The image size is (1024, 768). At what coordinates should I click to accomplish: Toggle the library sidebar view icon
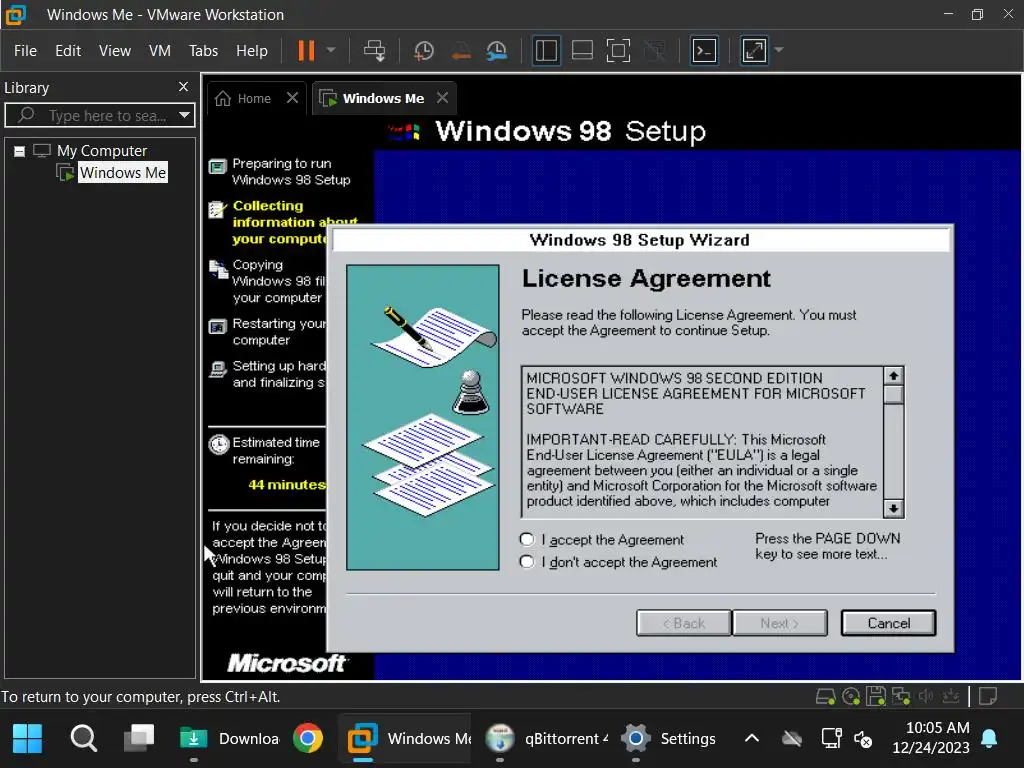click(x=546, y=50)
